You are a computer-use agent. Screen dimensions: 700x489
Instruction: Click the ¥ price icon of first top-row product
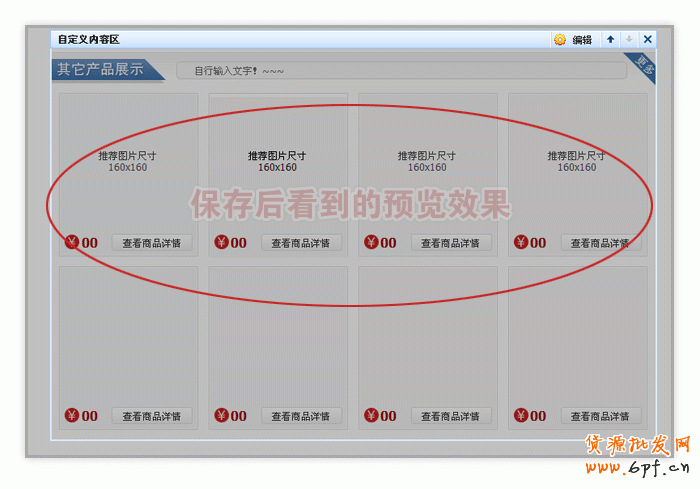[72, 242]
